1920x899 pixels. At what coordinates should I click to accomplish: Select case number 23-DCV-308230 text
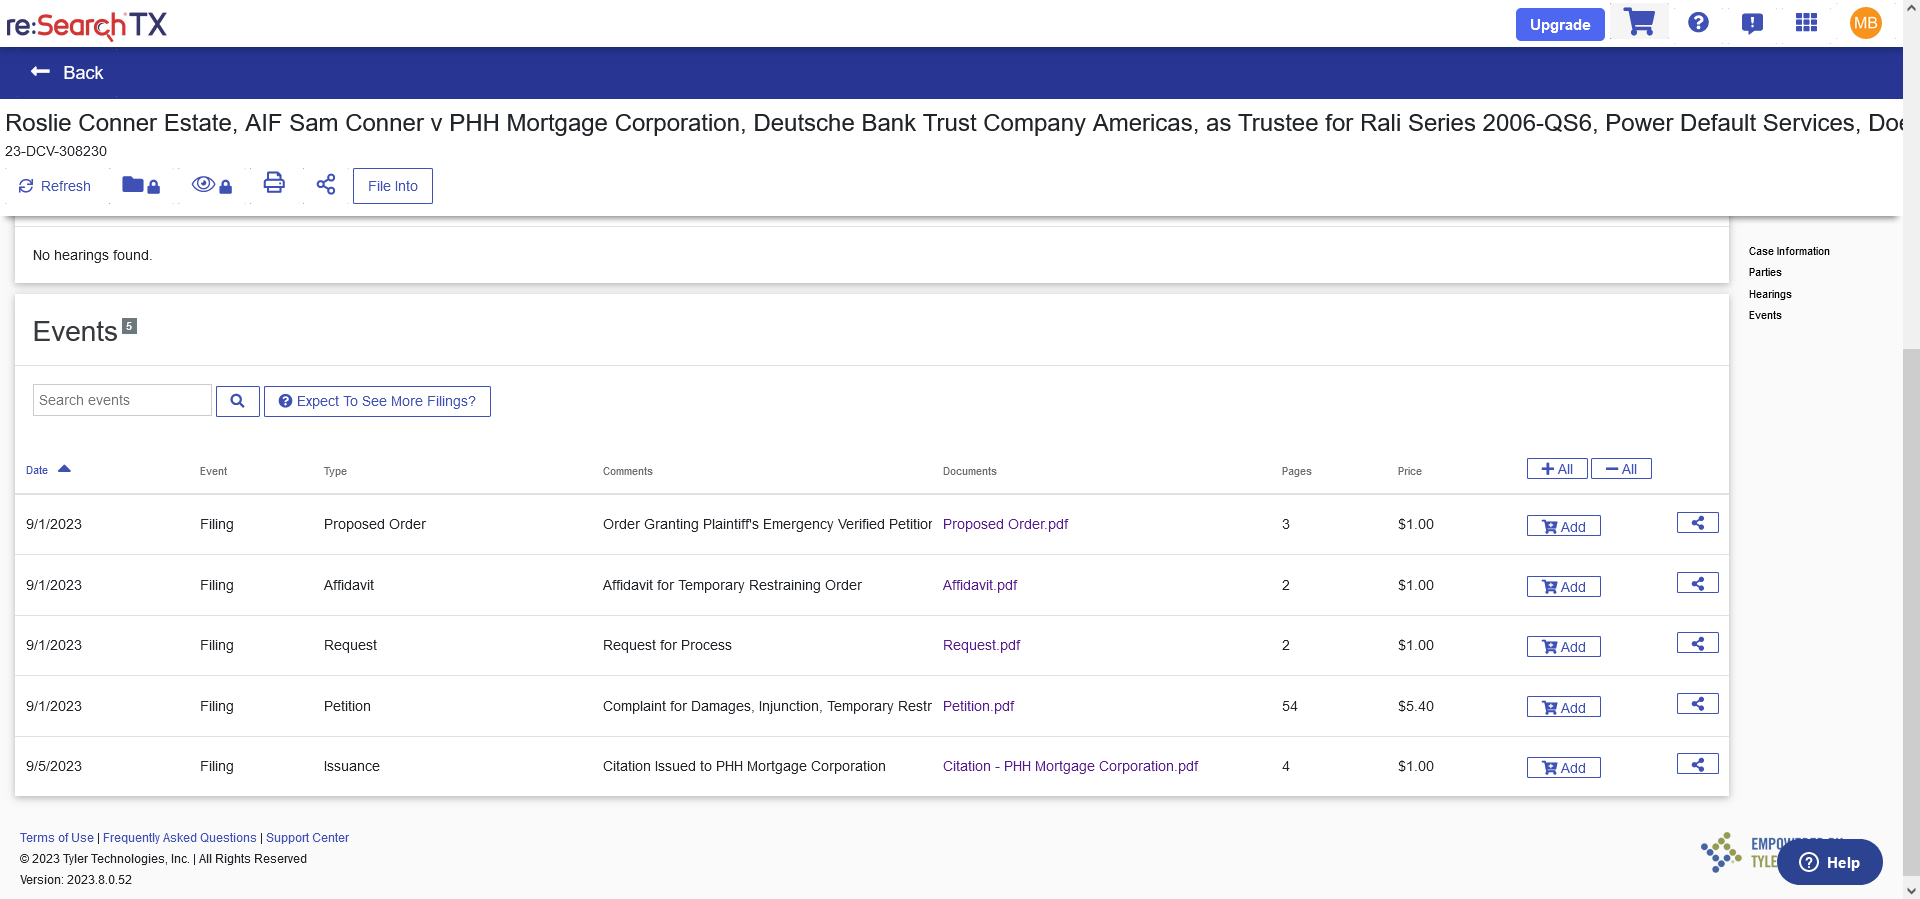(56, 151)
